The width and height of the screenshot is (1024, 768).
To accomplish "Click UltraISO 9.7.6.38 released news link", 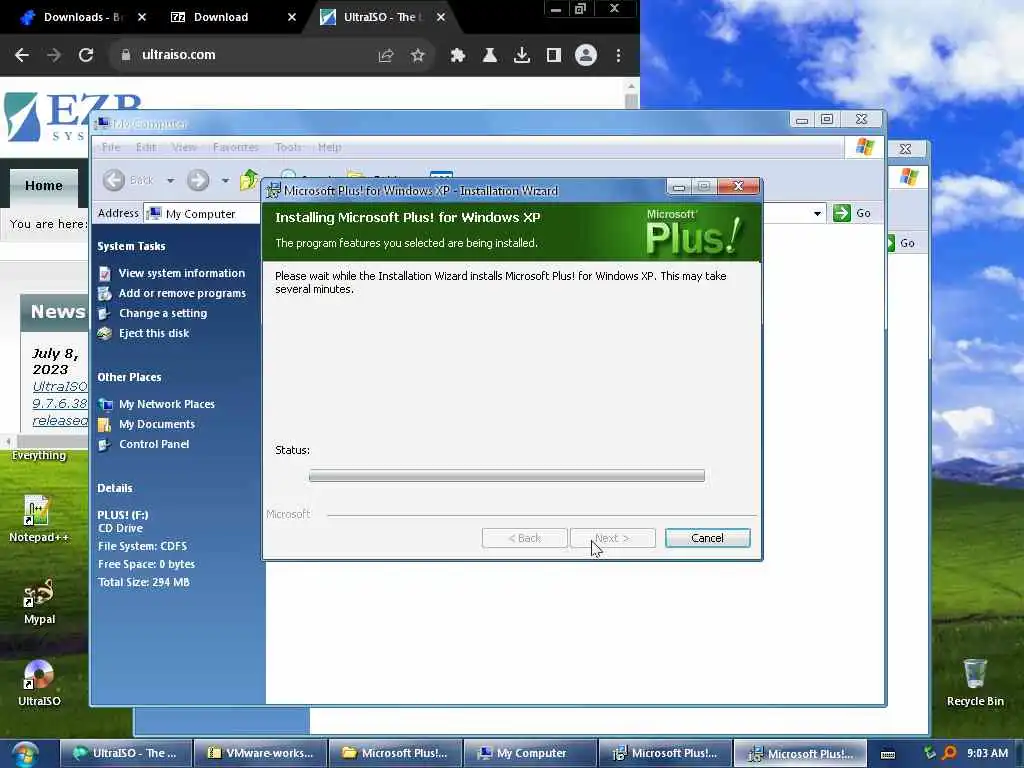I will 60,404.
